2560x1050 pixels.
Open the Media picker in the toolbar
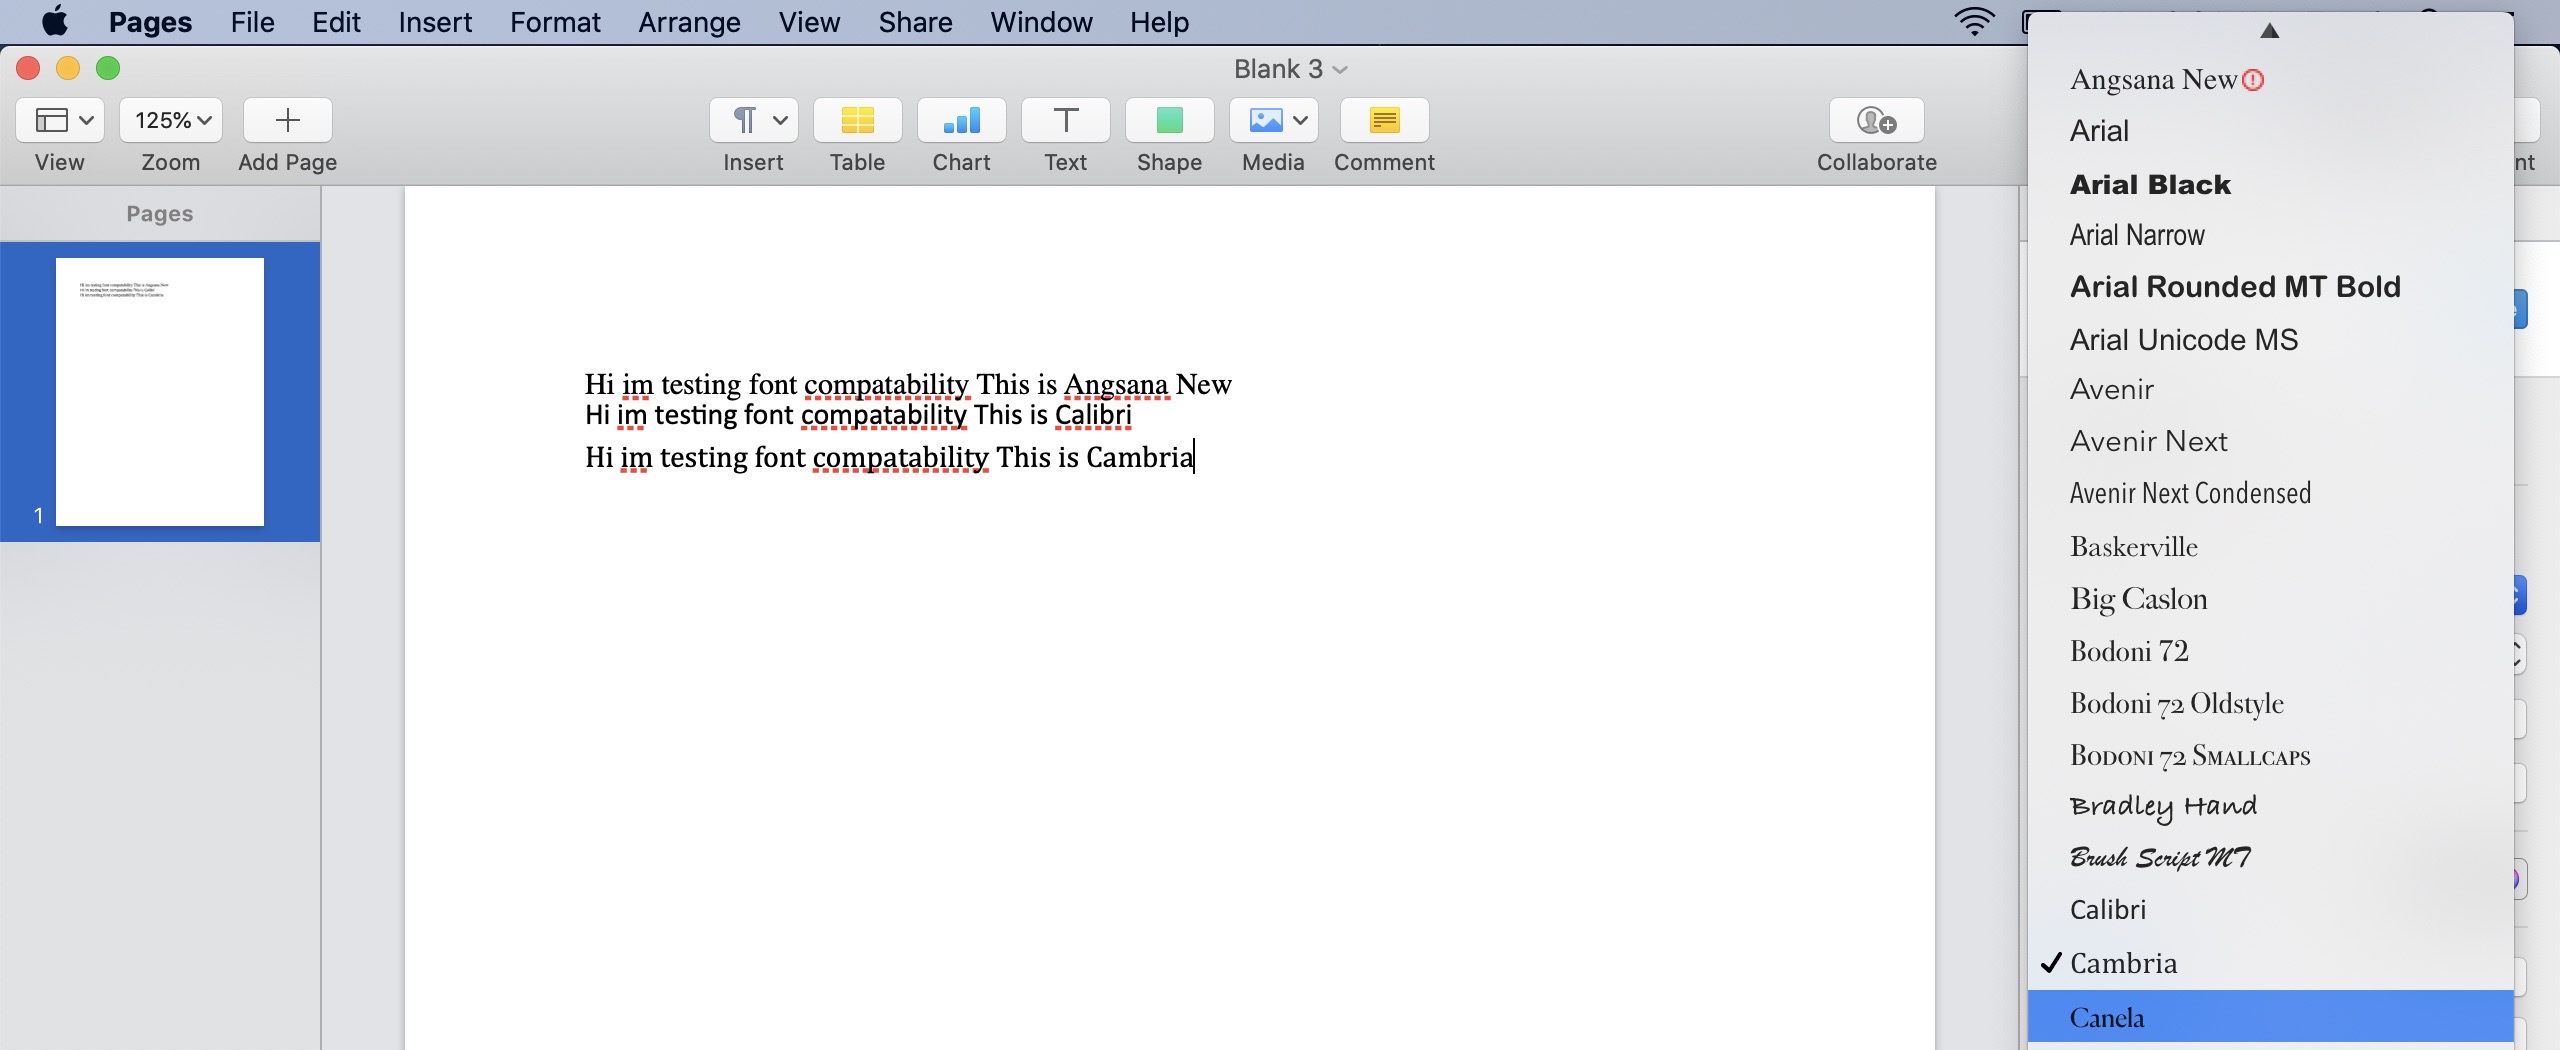click(x=1274, y=120)
